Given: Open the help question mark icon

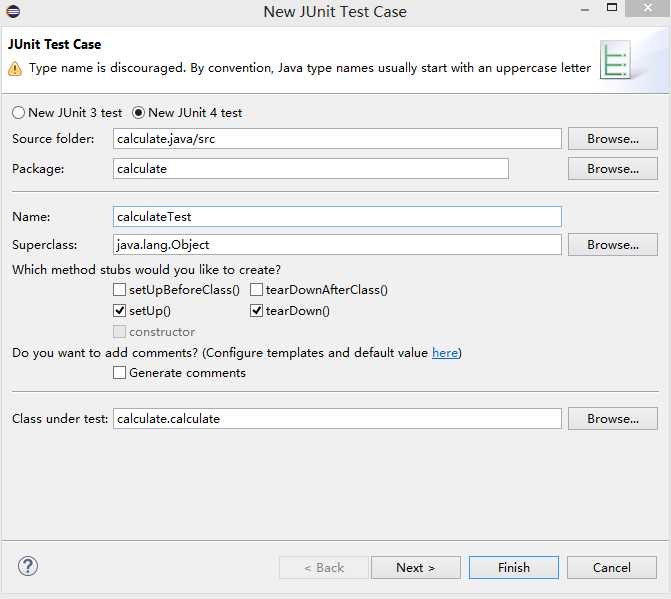Looking at the screenshot, I should click(28, 566).
